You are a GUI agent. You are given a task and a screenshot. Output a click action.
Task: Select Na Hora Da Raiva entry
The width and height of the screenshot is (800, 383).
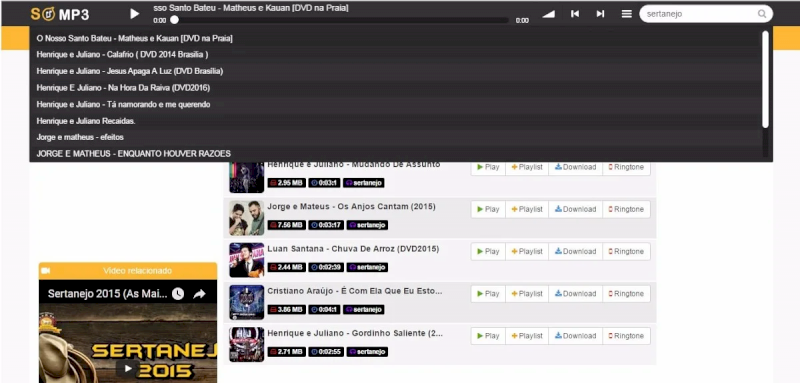point(123,88)
